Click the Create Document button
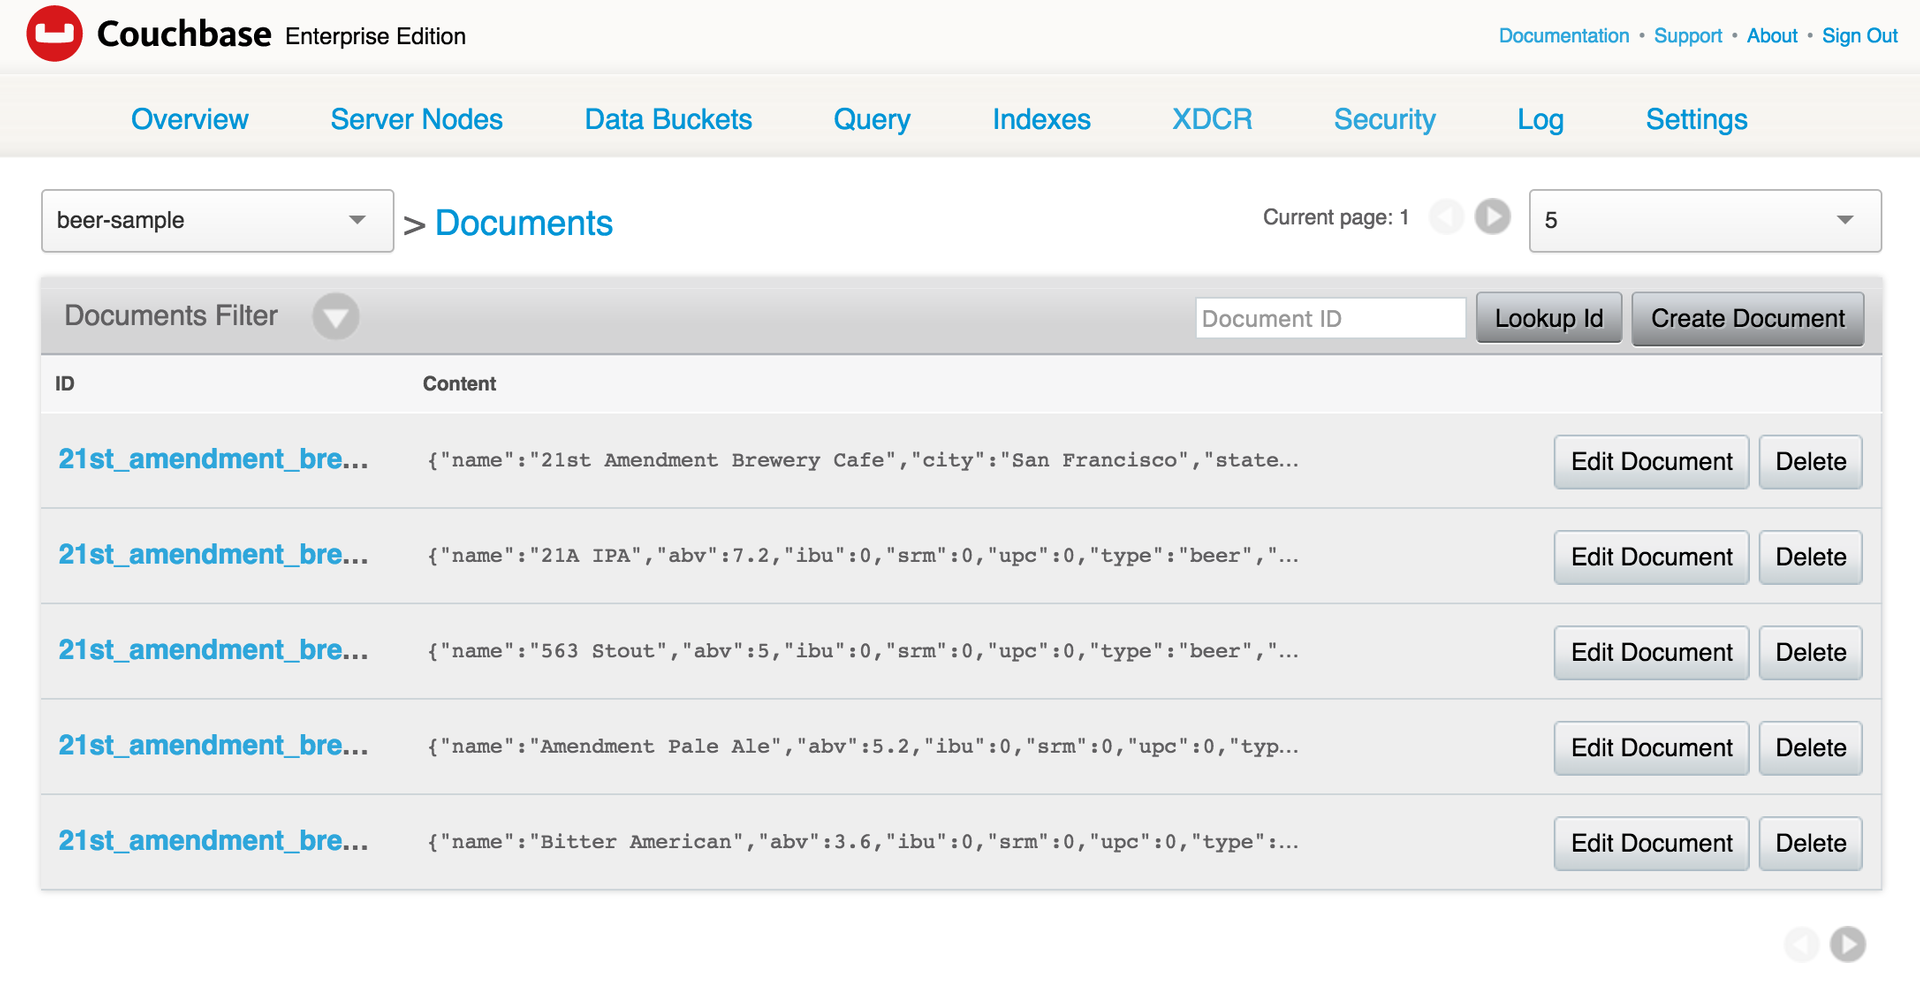 tap(1748, 318)
